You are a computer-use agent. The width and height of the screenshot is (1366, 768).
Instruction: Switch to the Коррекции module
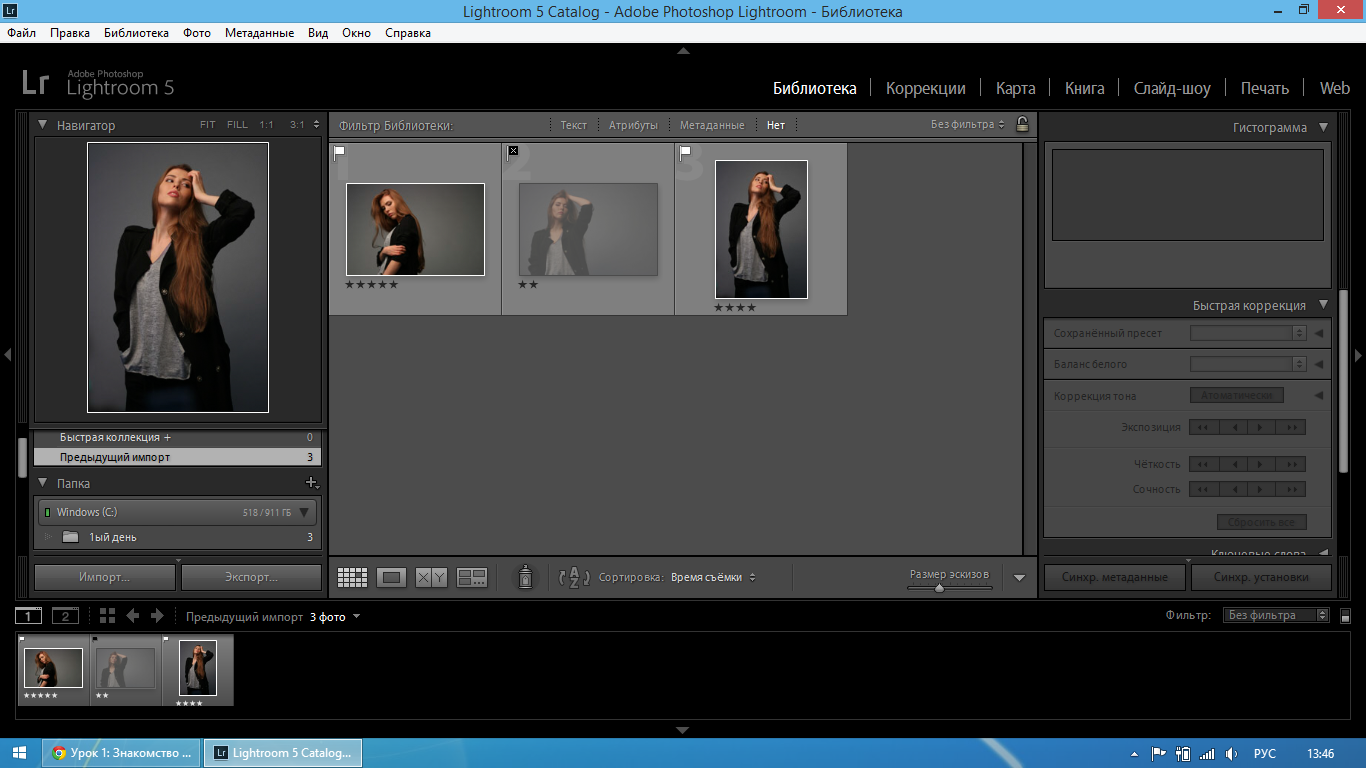[x=926, y=88]
